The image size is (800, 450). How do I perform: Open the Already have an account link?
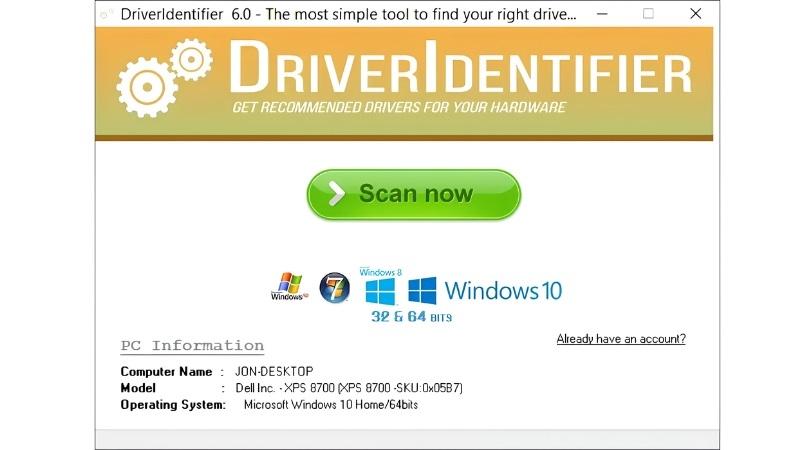tap(621, 339)
